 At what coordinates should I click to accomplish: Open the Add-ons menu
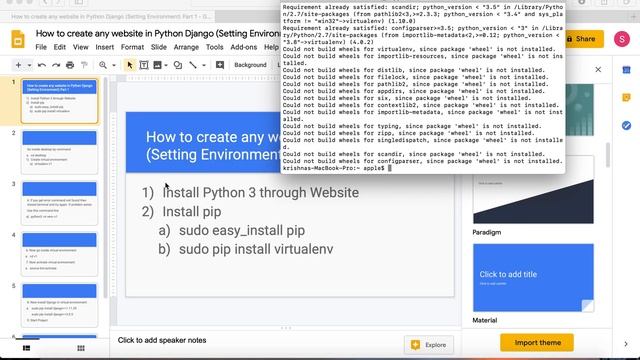click(244, 47)
